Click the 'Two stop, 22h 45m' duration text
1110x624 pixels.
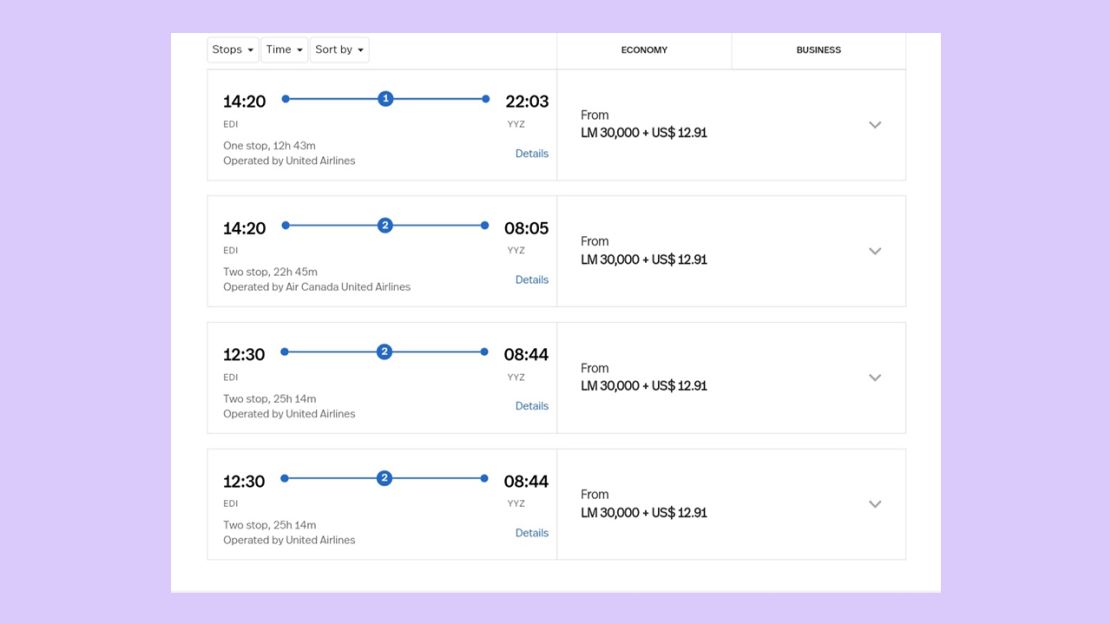pos(270,272)
